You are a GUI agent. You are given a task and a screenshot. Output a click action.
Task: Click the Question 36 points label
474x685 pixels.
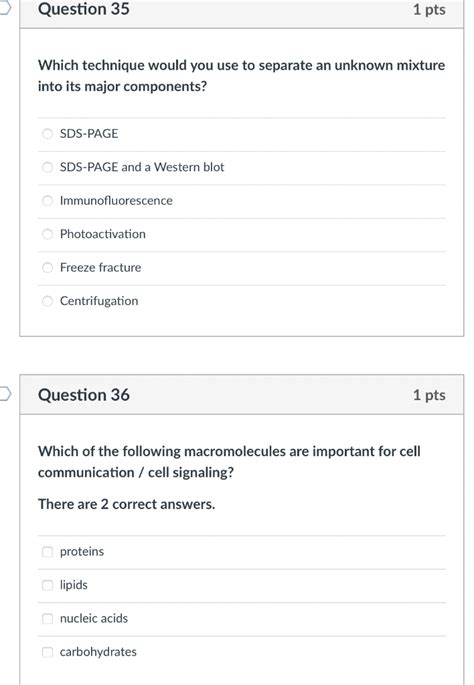pos(429,395)
